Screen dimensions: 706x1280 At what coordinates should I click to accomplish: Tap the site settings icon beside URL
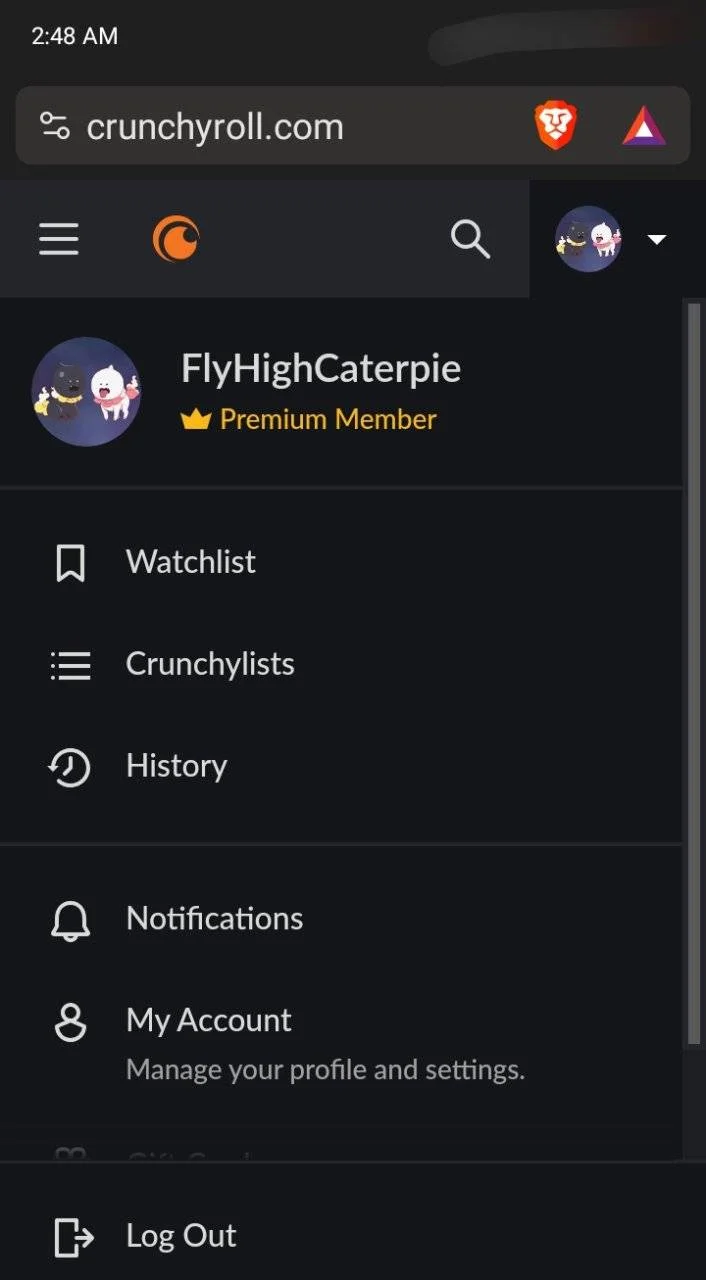pyautogui.click(x=54, y=126)
